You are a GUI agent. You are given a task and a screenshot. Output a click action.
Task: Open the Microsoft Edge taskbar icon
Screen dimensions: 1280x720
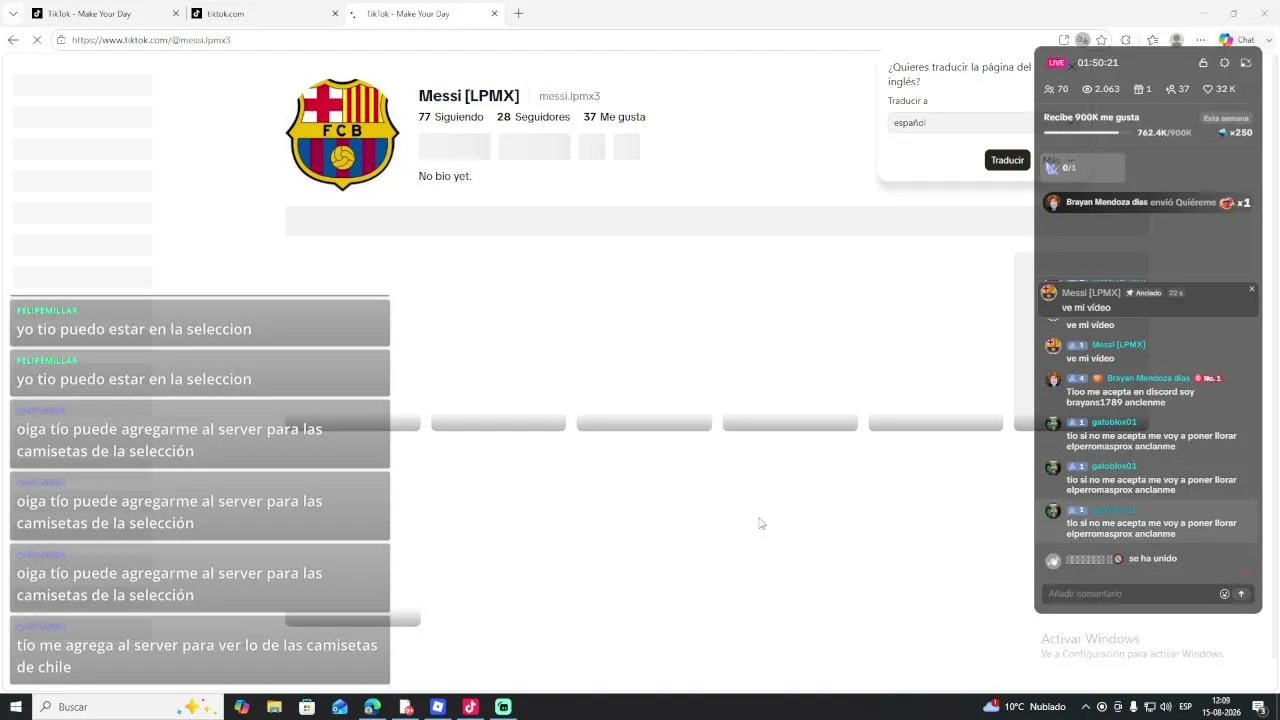tap(372, 707)
